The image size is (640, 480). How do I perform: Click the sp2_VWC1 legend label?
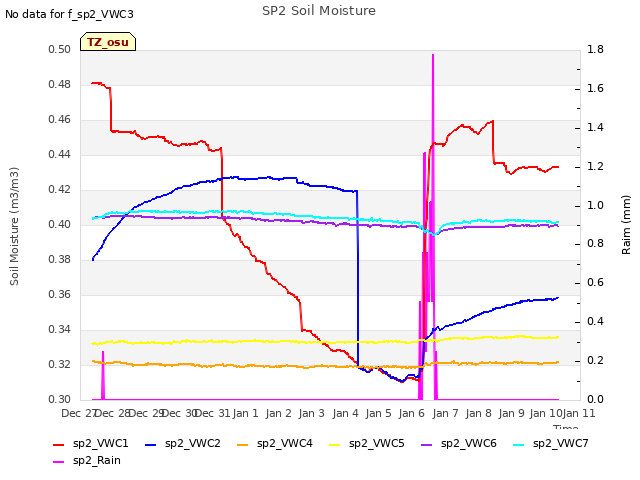pos(100,443)
